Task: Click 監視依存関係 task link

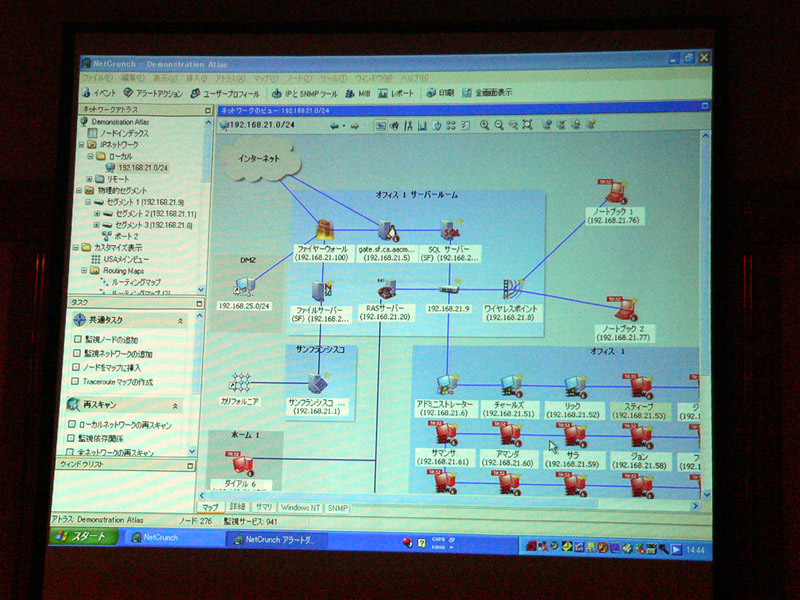Action: coord(101,438)
